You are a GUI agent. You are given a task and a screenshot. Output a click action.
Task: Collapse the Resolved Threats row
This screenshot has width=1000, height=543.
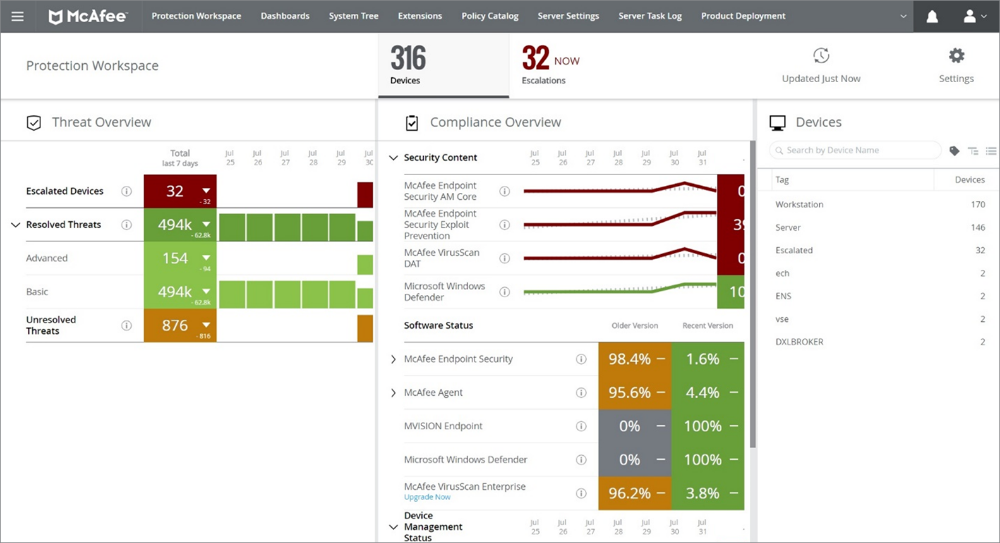(x=15, y=225)
